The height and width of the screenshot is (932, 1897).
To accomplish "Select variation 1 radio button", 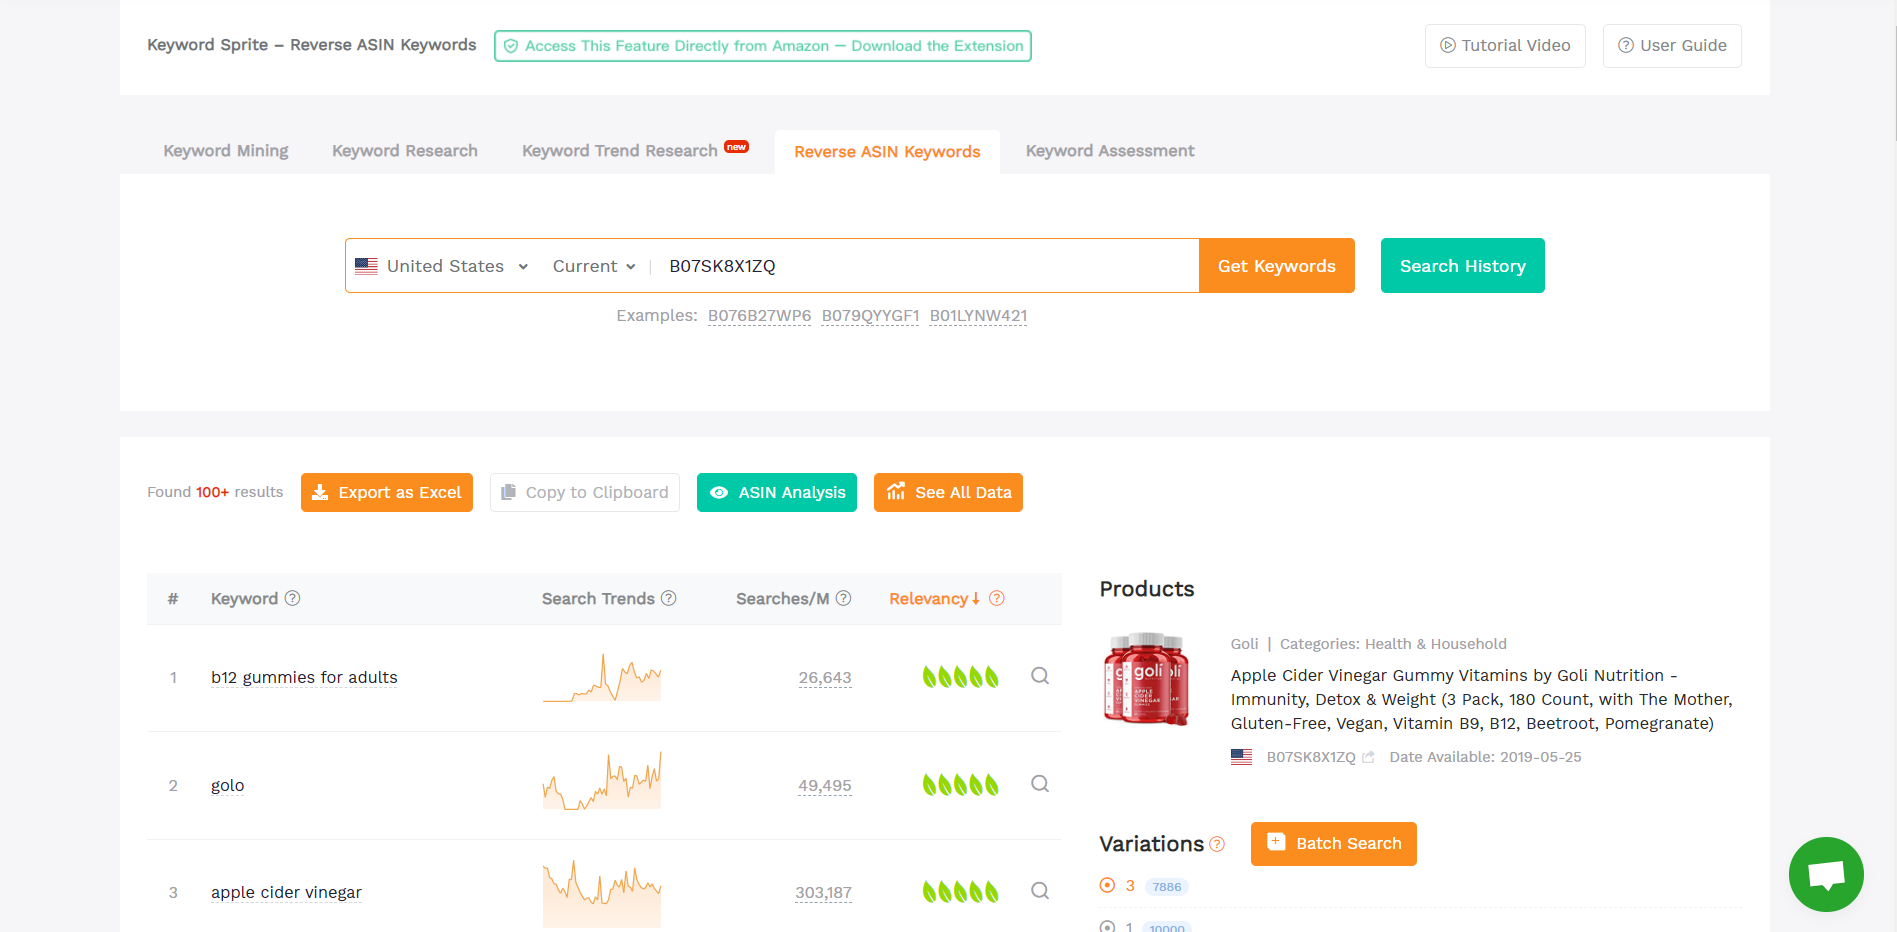I will click(1107, 926).
